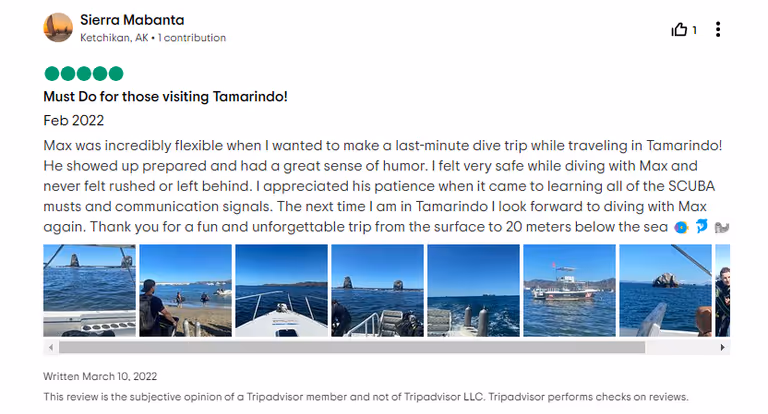View seventh photo of the rocky island
Screen dimensions: 768x414
click(665, 290)
